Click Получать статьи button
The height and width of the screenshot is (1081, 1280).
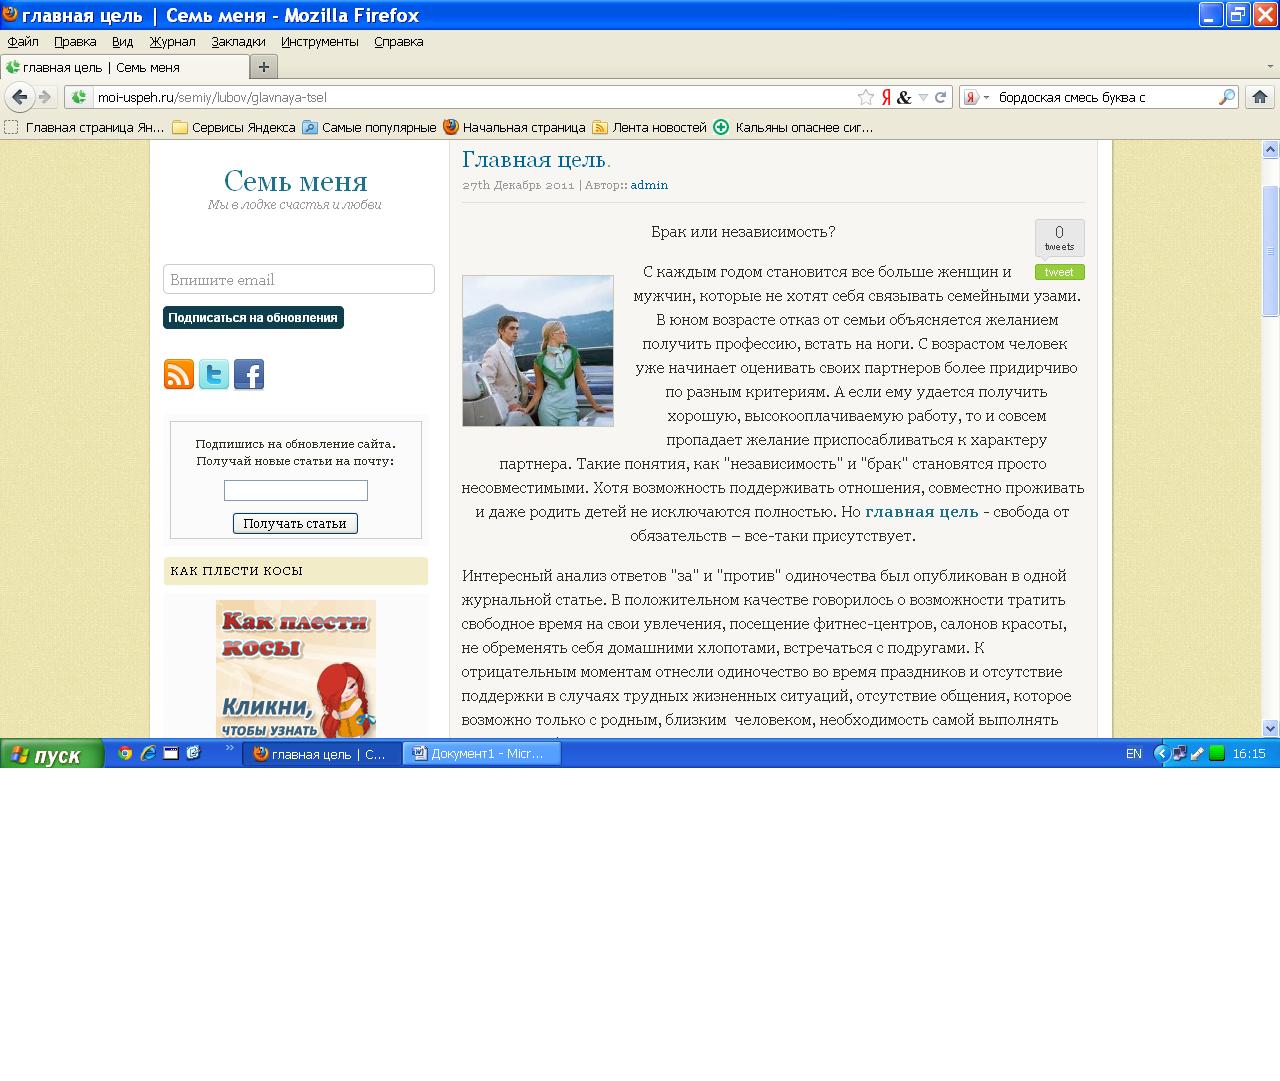click(x=295, y=523)
